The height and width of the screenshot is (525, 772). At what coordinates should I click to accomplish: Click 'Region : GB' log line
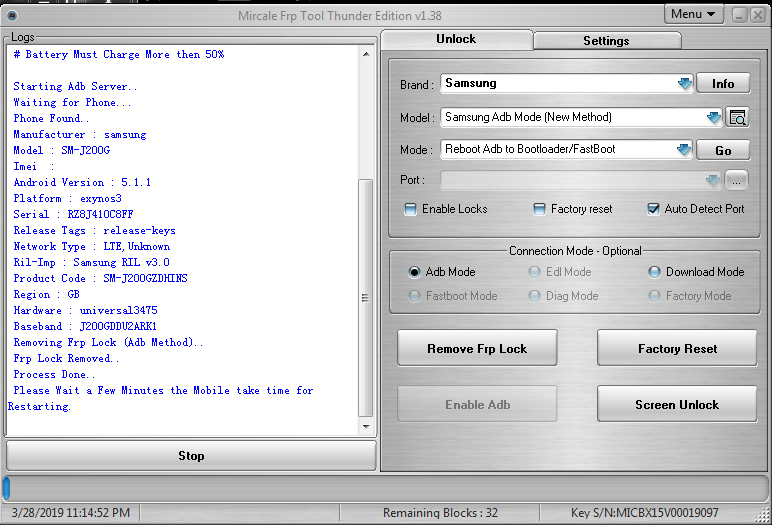point(46,295)
